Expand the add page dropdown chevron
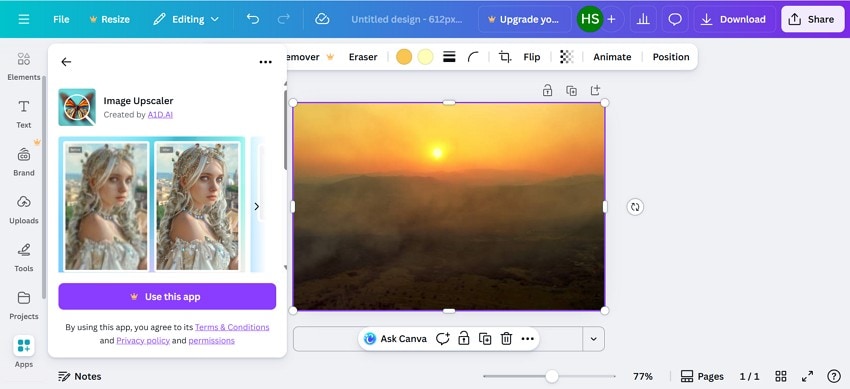Image resolution: width=850 pixels, height=389 pixels. coord(594,339)
